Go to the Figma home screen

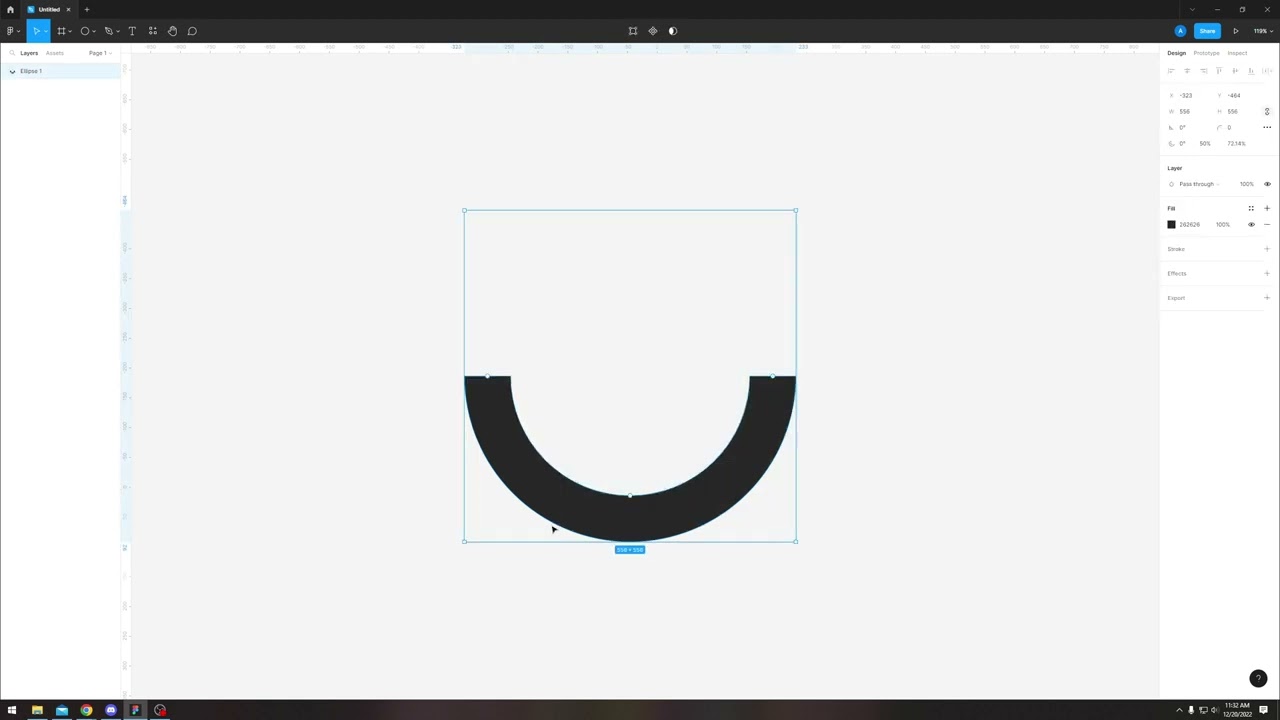[x=10, y=9]
